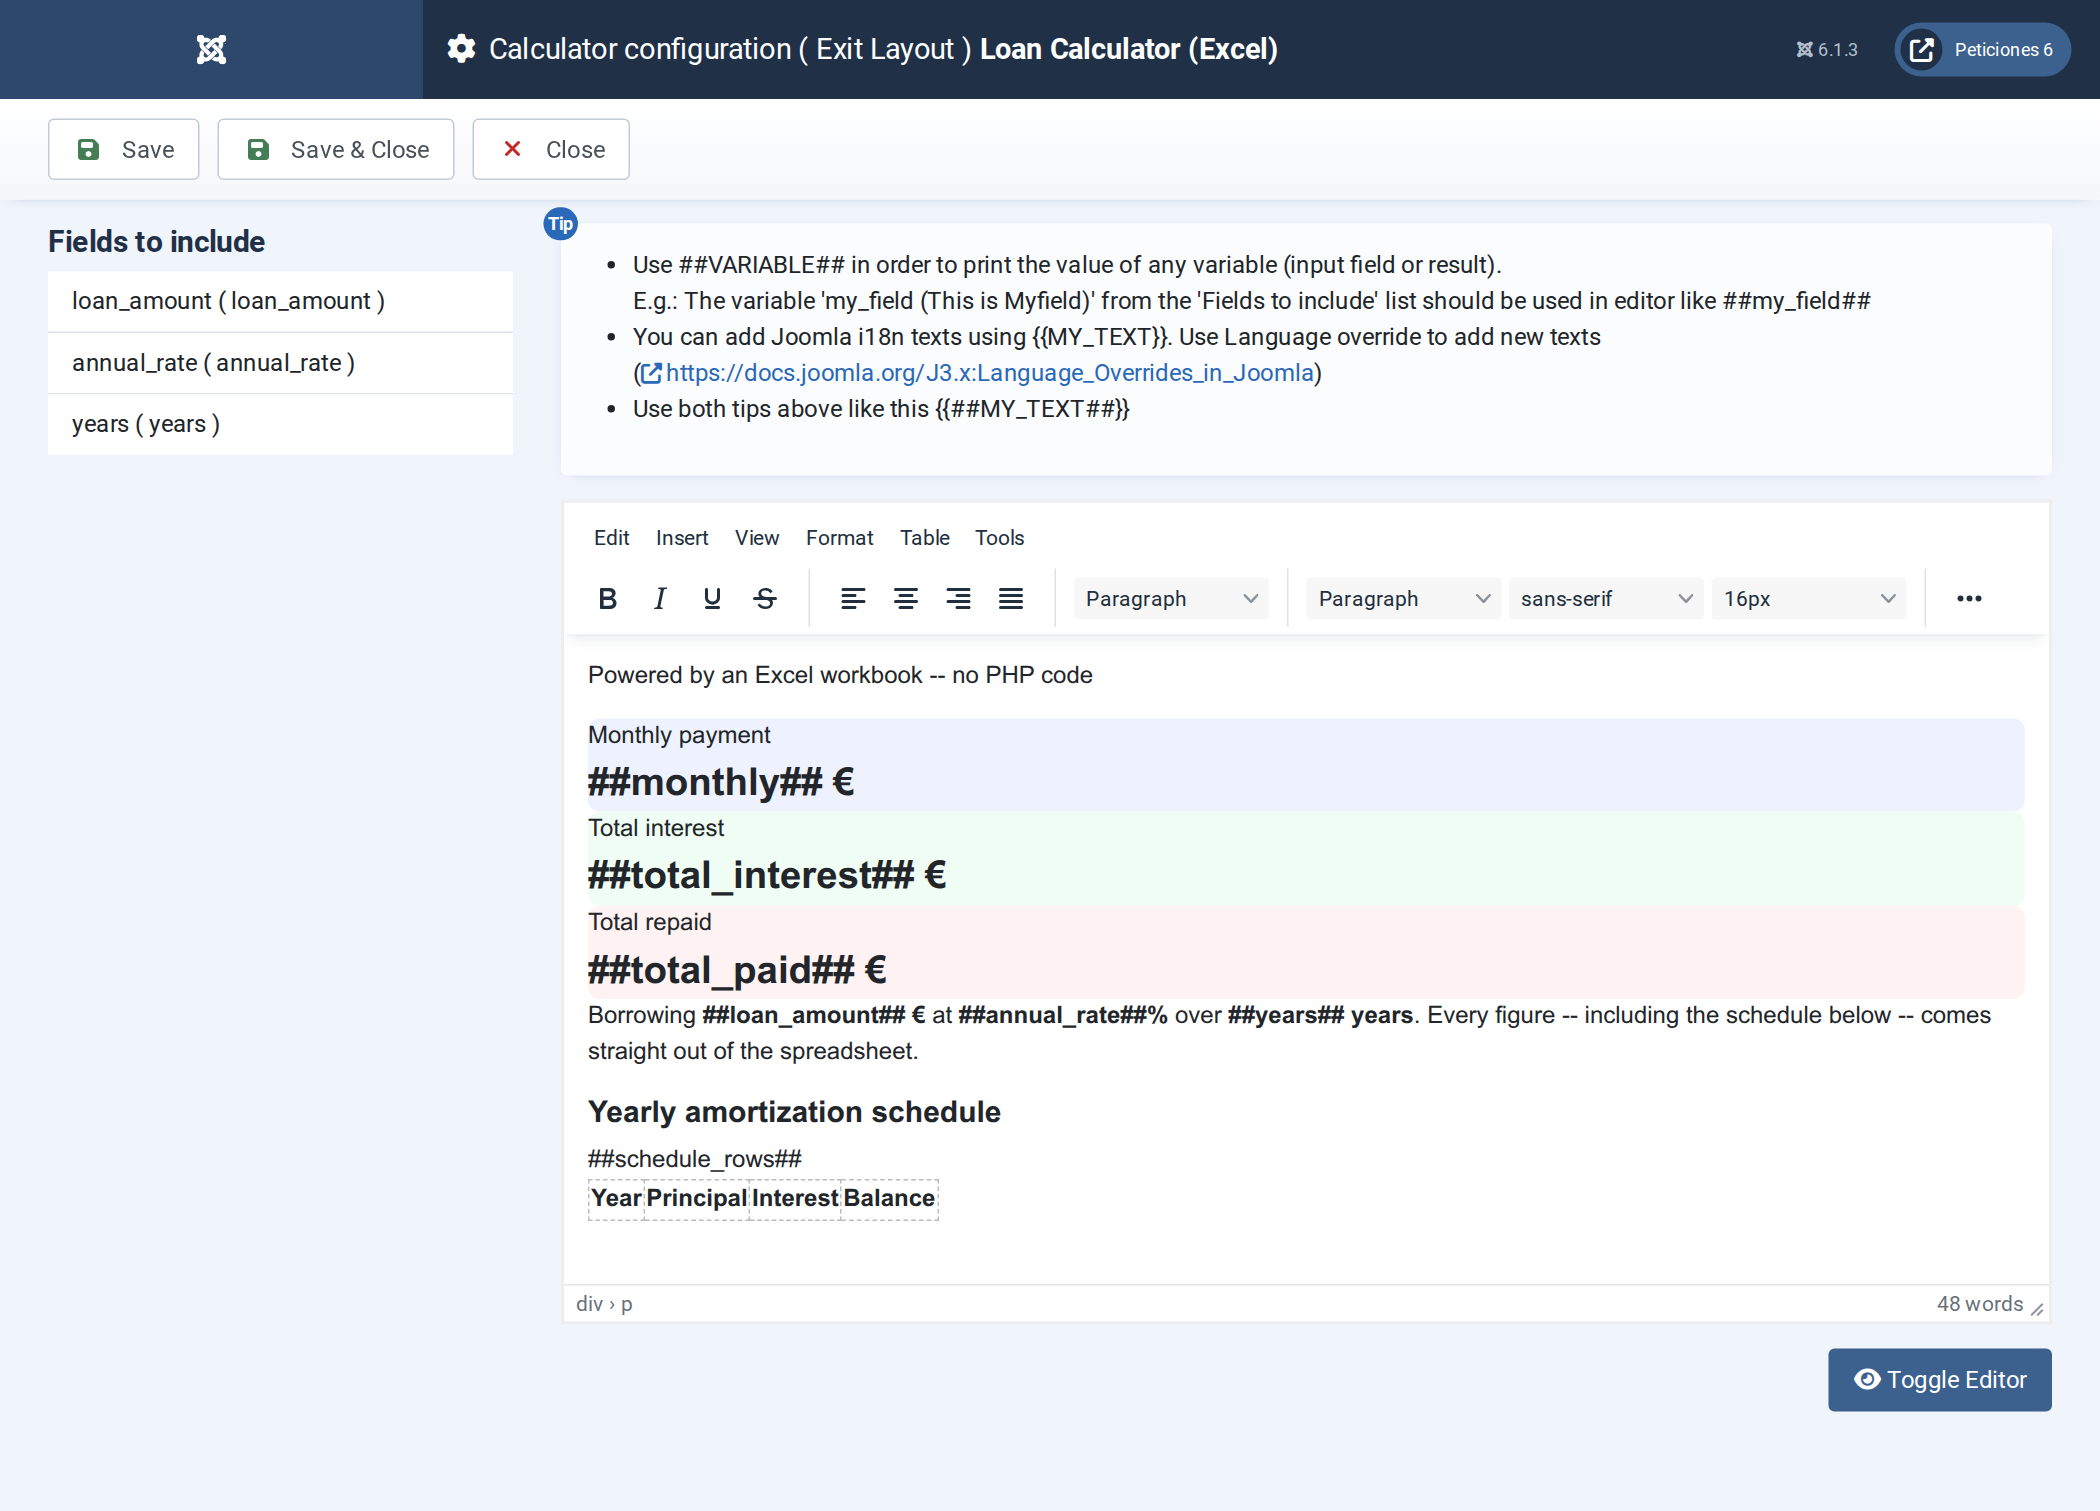Image resolution: width=2100 pixels, height=1511 pixels.
Task: Click the Joomla 6.1.3 version indicator
Action: coord(1827,50)
